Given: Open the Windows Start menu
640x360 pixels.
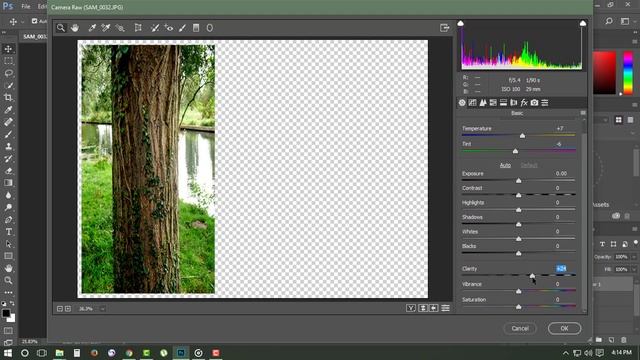Looking at the screenshot, I should (8, 353).
